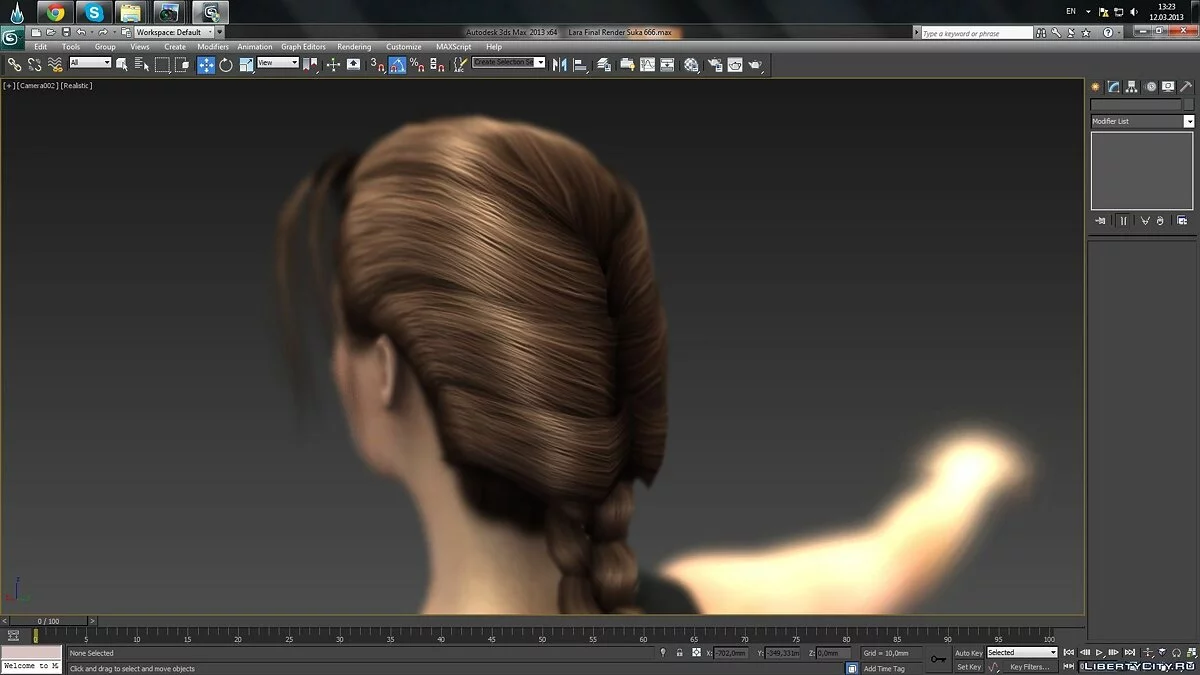Enable Auto Key animation mode
Viewport: 1200px width, 675px height.
point(968,653)
